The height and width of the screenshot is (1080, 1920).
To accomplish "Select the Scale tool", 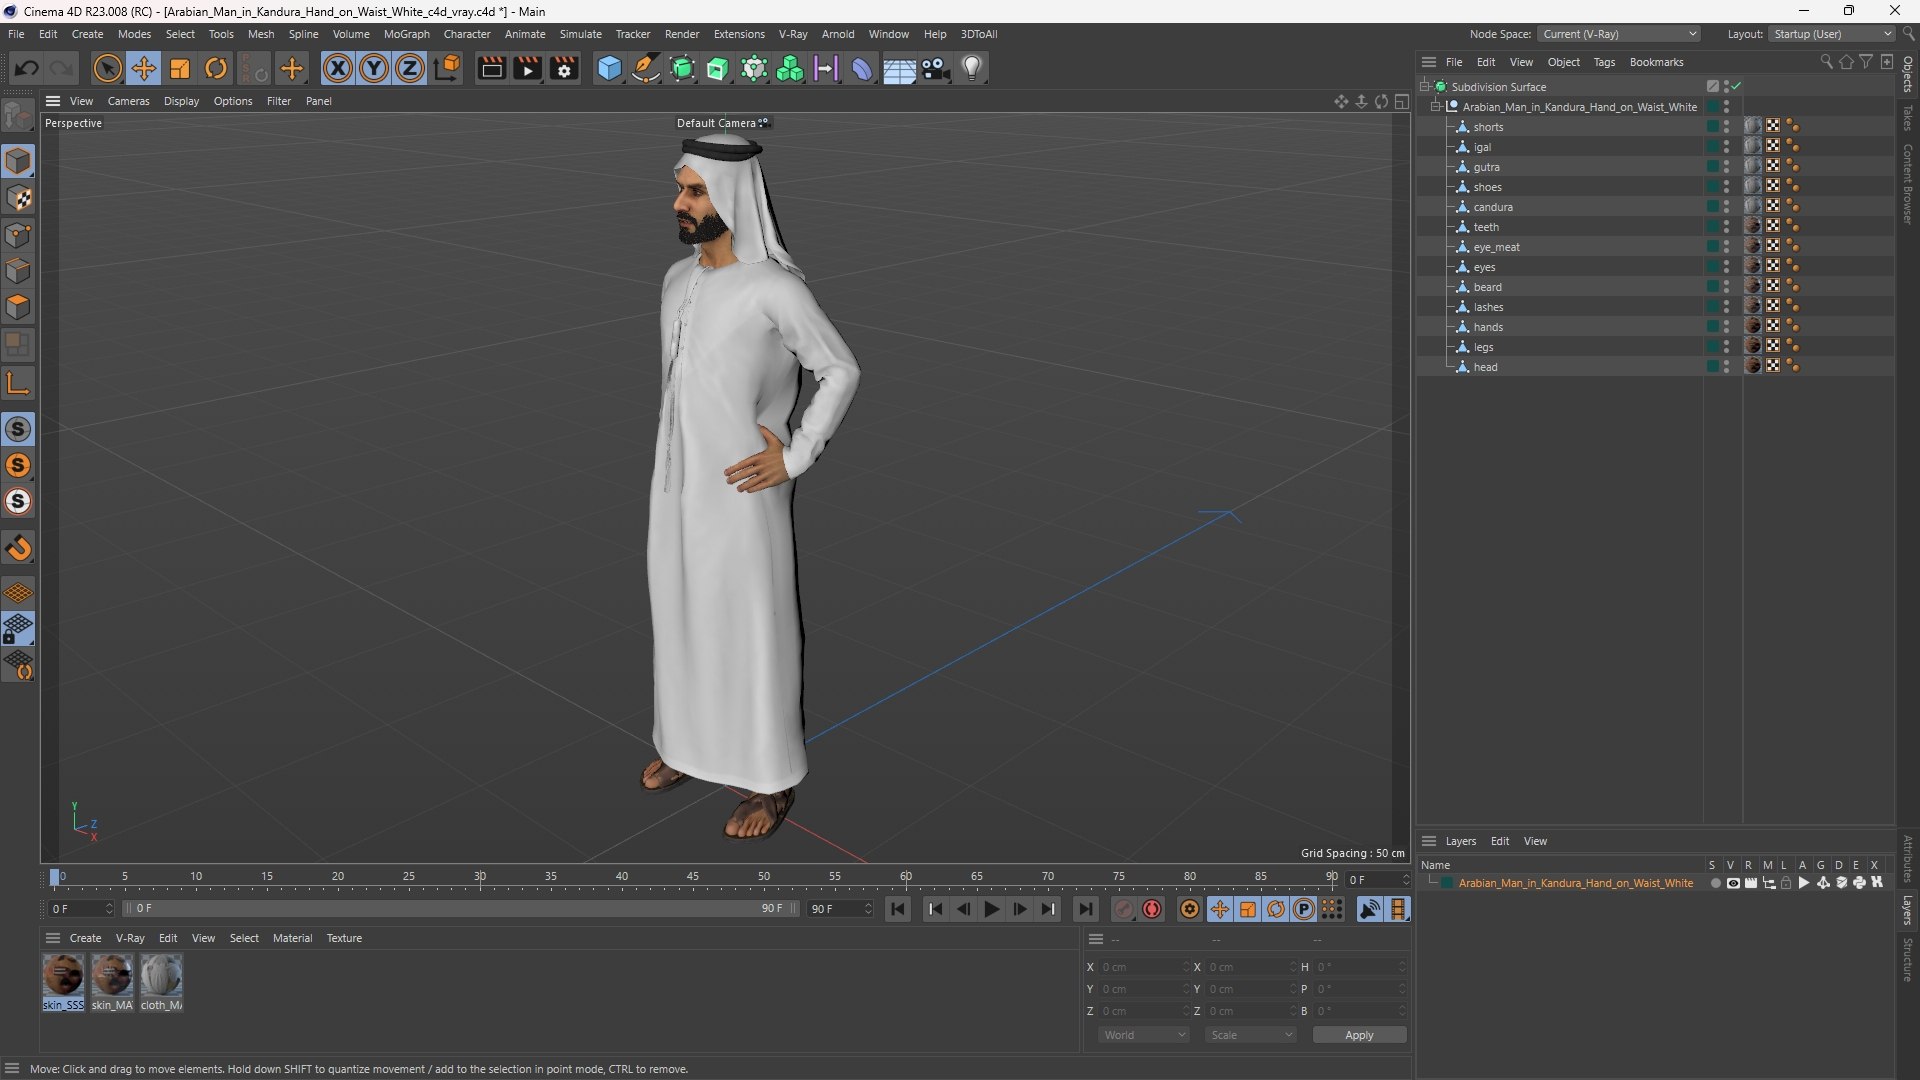I will (180, 68).
